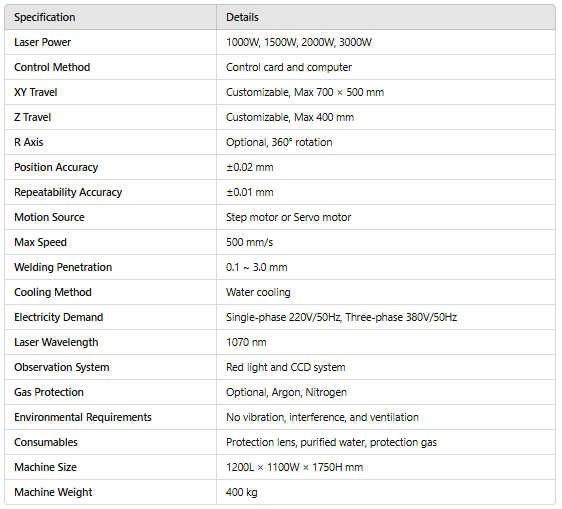Select the Position Accuracy label

pyautogui.click(x=56, y=167)
